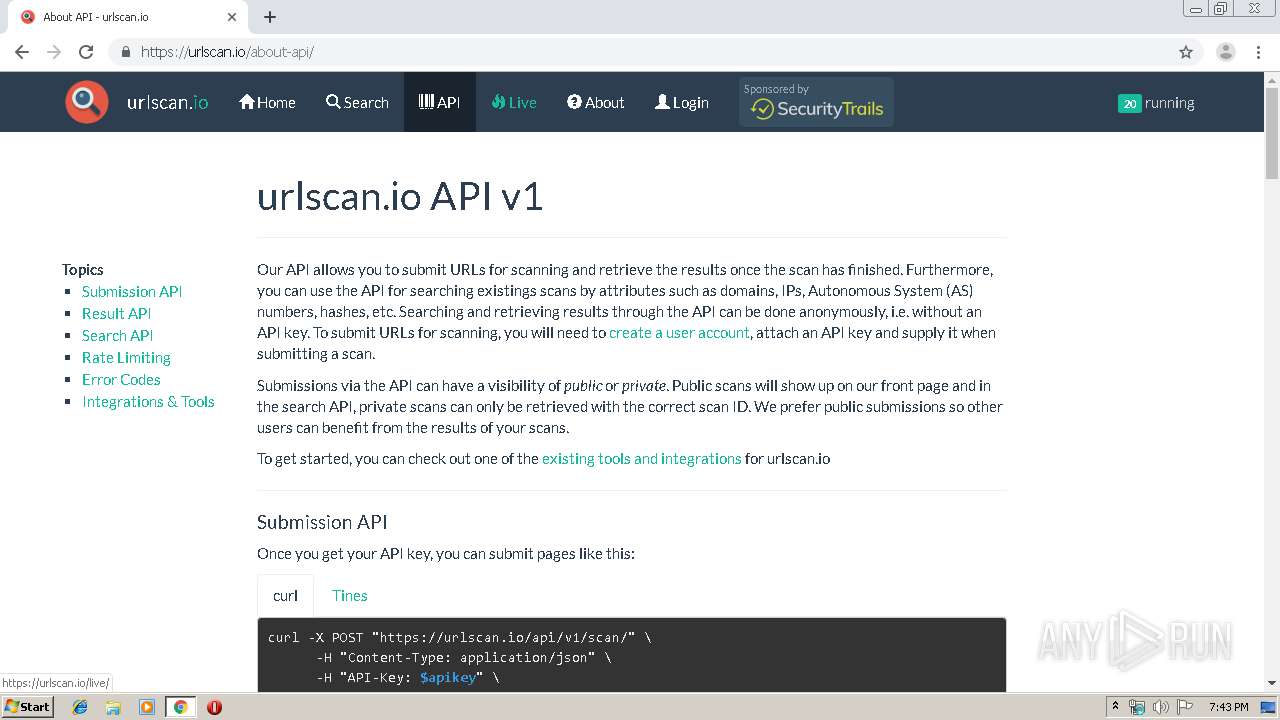Go to Home in site navigation
1280x720 pixels.
point(267,102)
